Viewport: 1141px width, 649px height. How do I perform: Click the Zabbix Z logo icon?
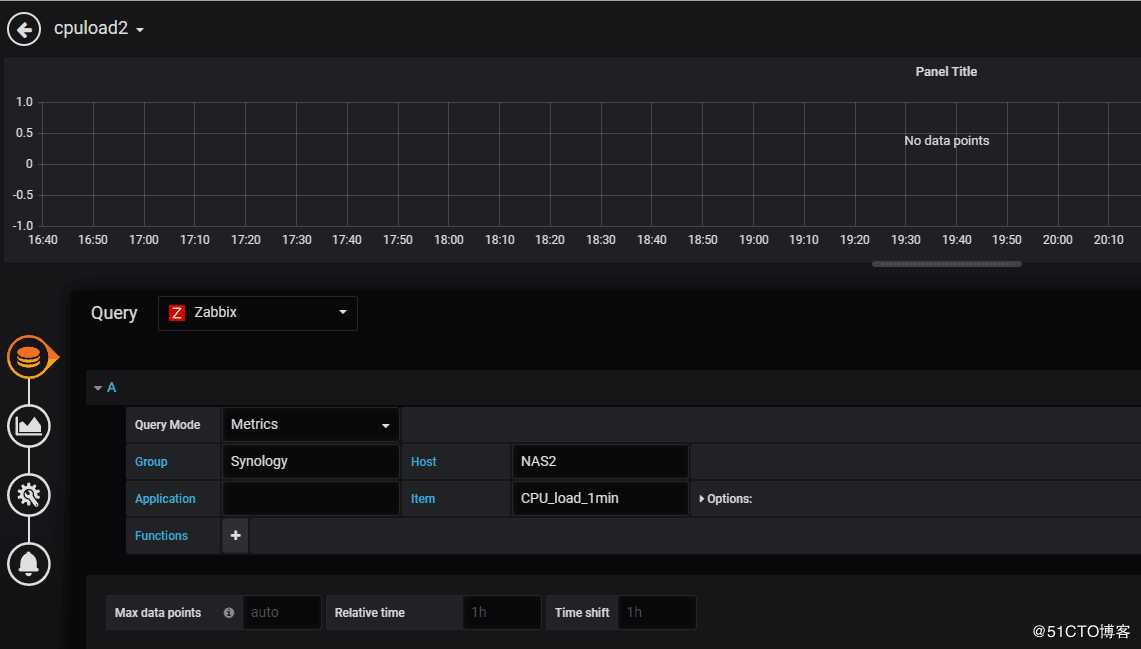pyautogui.click(x=177, y=313)
